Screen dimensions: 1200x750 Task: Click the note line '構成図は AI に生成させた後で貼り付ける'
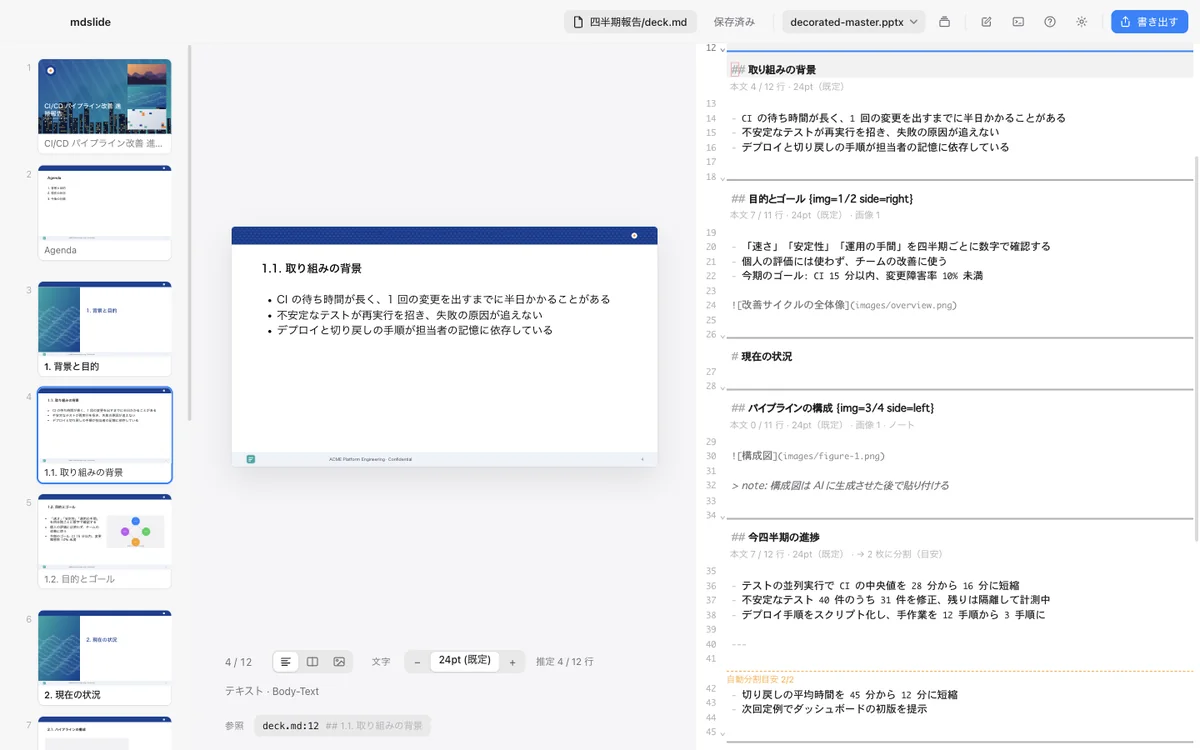click(x=840, y=485)
